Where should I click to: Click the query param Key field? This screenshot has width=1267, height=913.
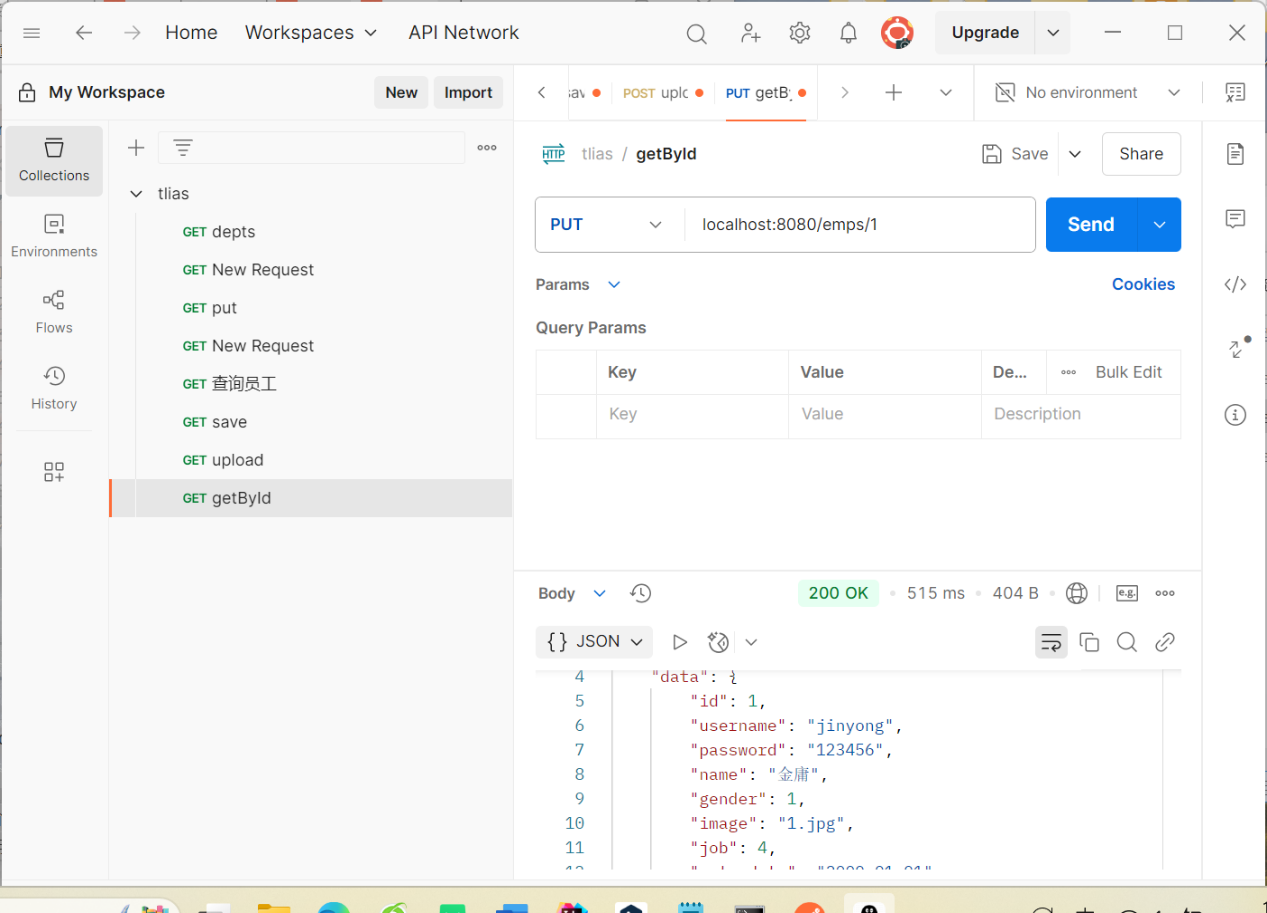[x=692, y=414]
